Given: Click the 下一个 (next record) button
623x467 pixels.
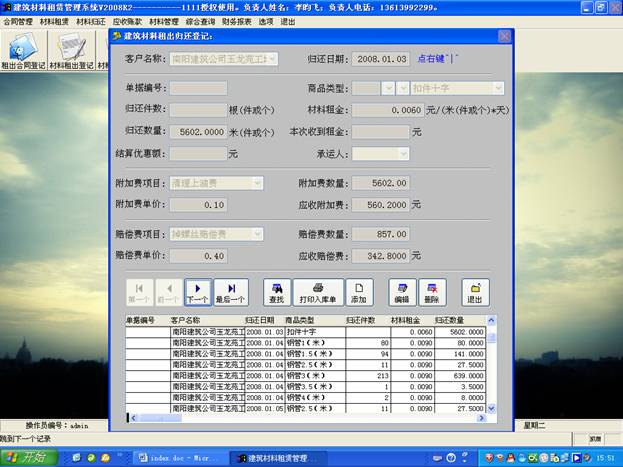Looking at the screenshot, I should (x=198, y=291).
